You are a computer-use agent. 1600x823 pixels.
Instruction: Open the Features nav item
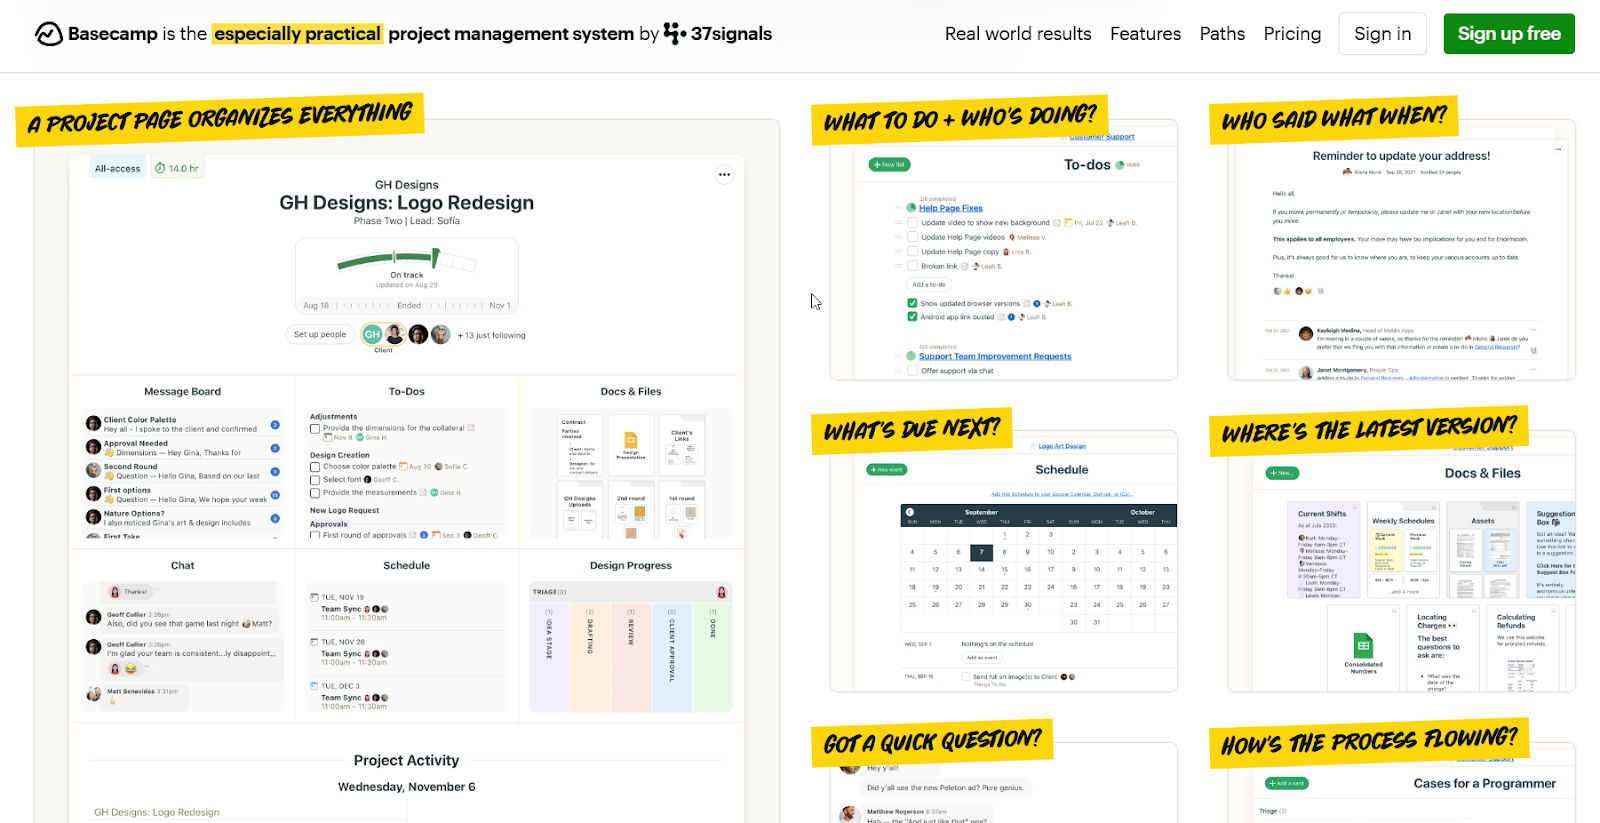pos(1145,34)
